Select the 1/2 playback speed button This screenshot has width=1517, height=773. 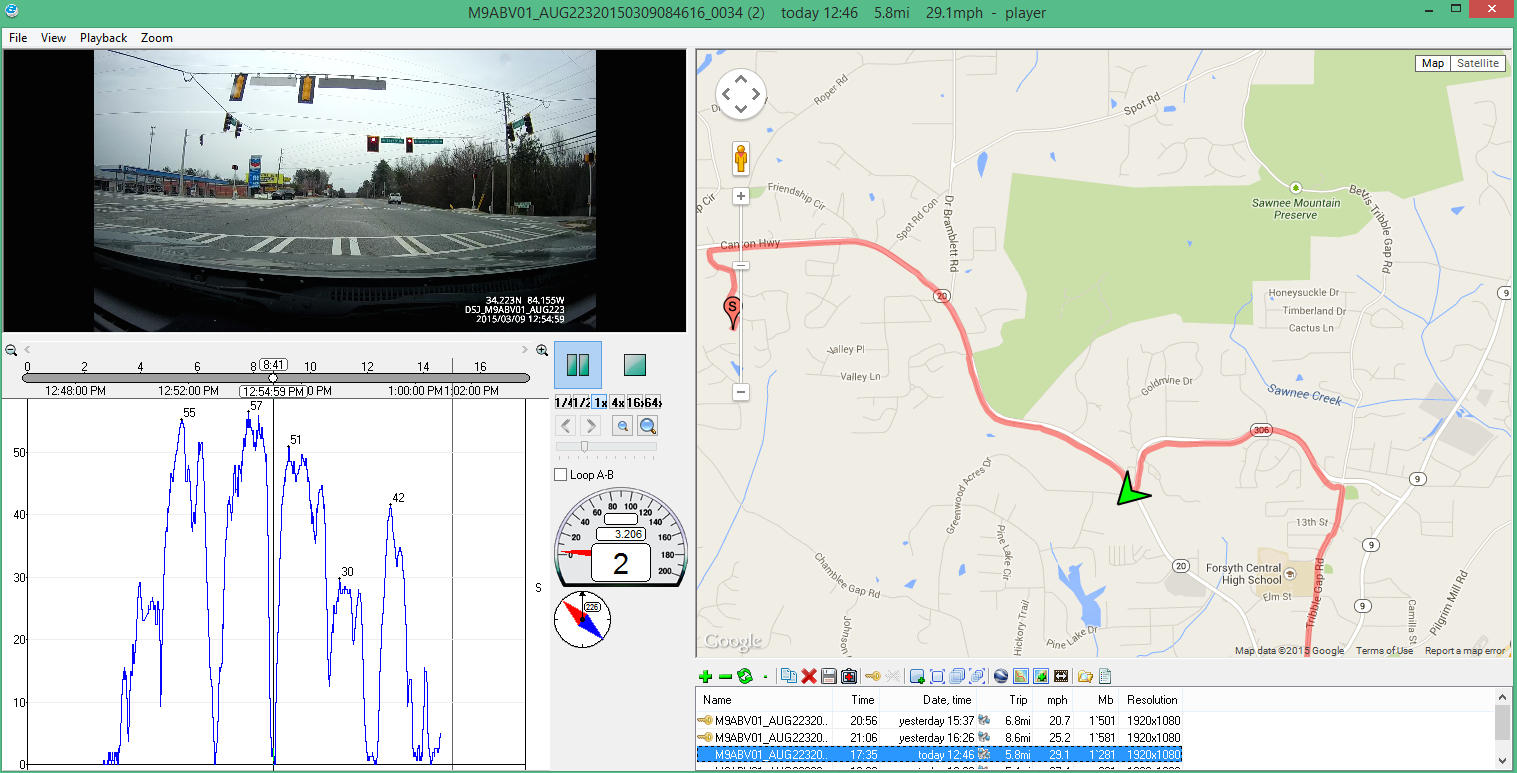click(x=581, y=402)
